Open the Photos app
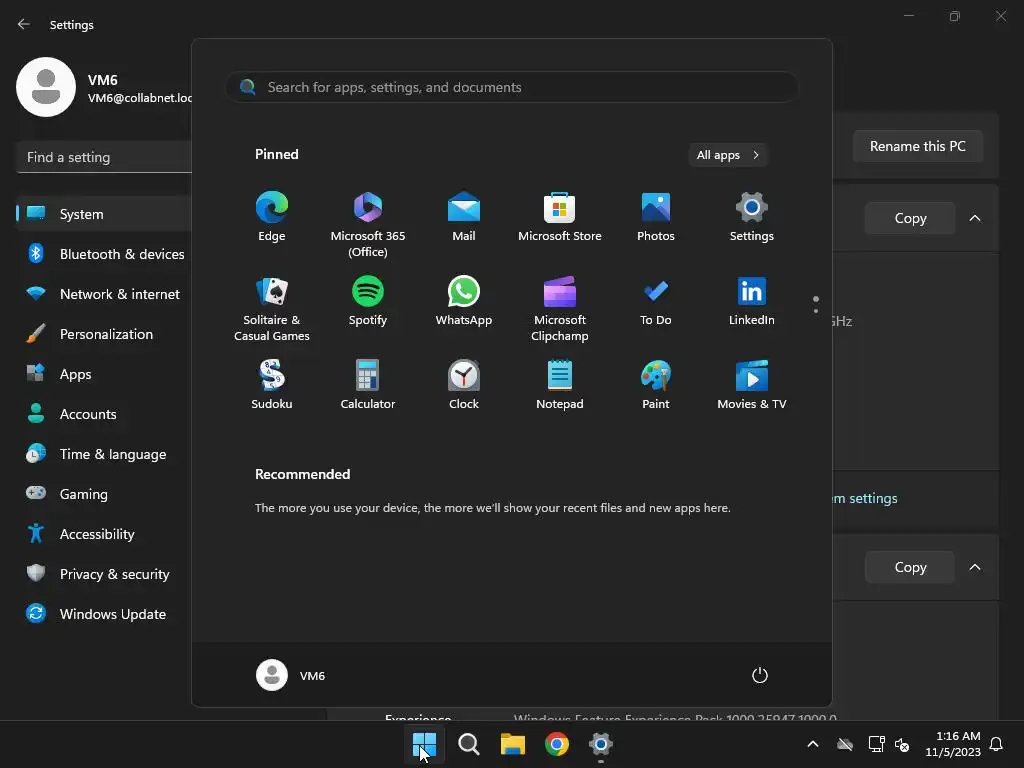1024x768 pixels. [656, 217]
